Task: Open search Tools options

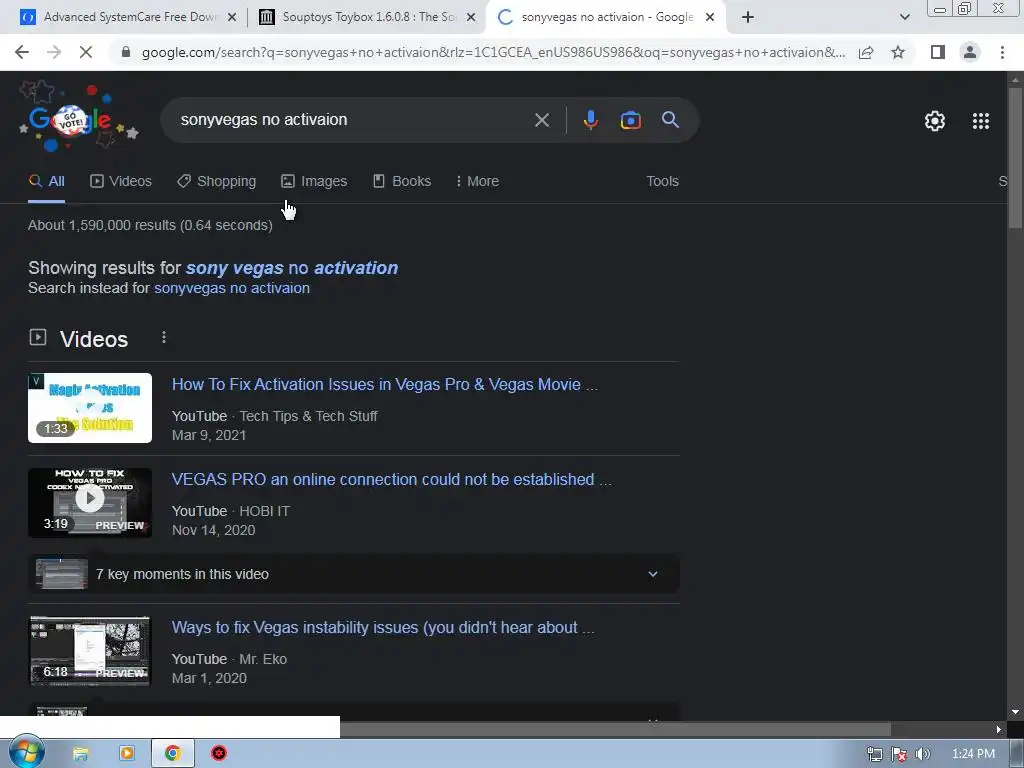Action: click(662, 182)
